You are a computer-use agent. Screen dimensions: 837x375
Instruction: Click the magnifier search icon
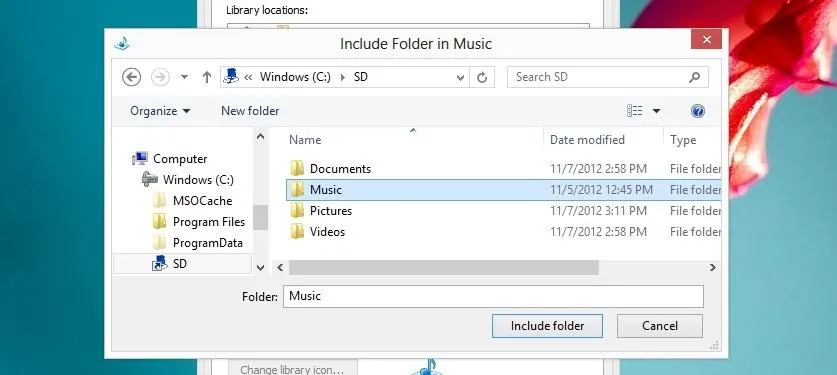tap(694, 77)
